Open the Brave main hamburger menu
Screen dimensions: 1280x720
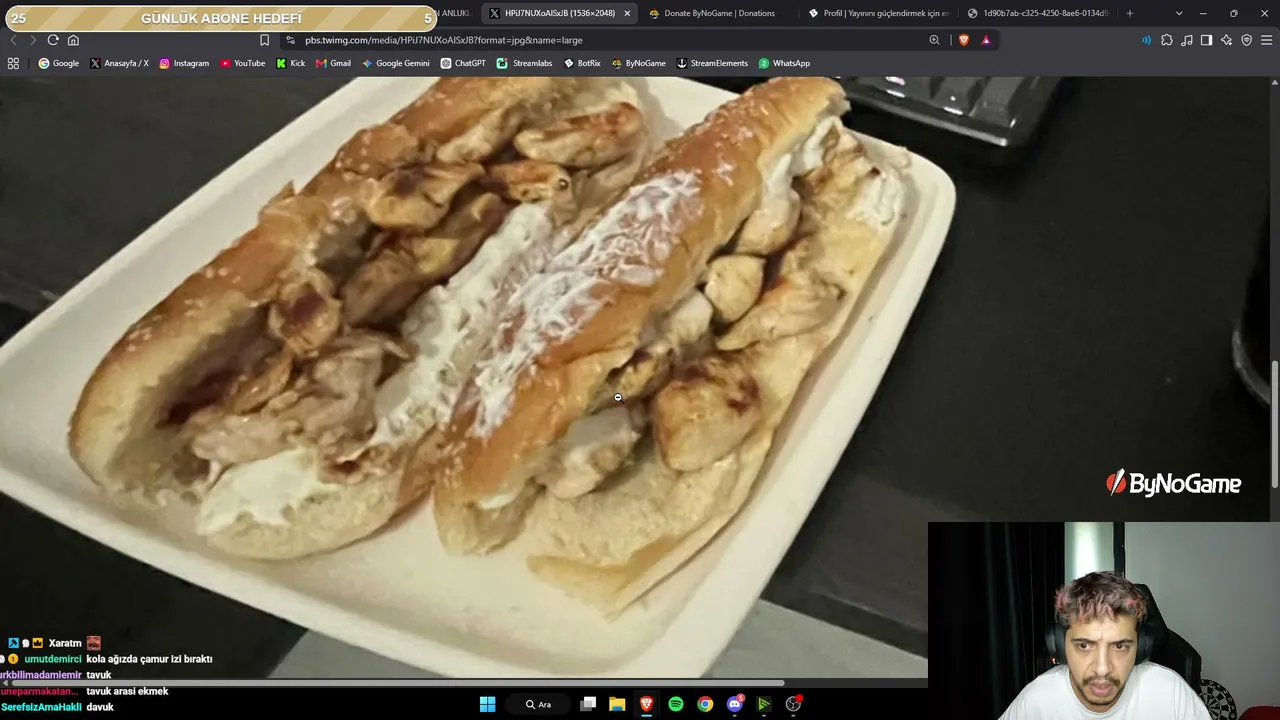(x=1266, y=40)
